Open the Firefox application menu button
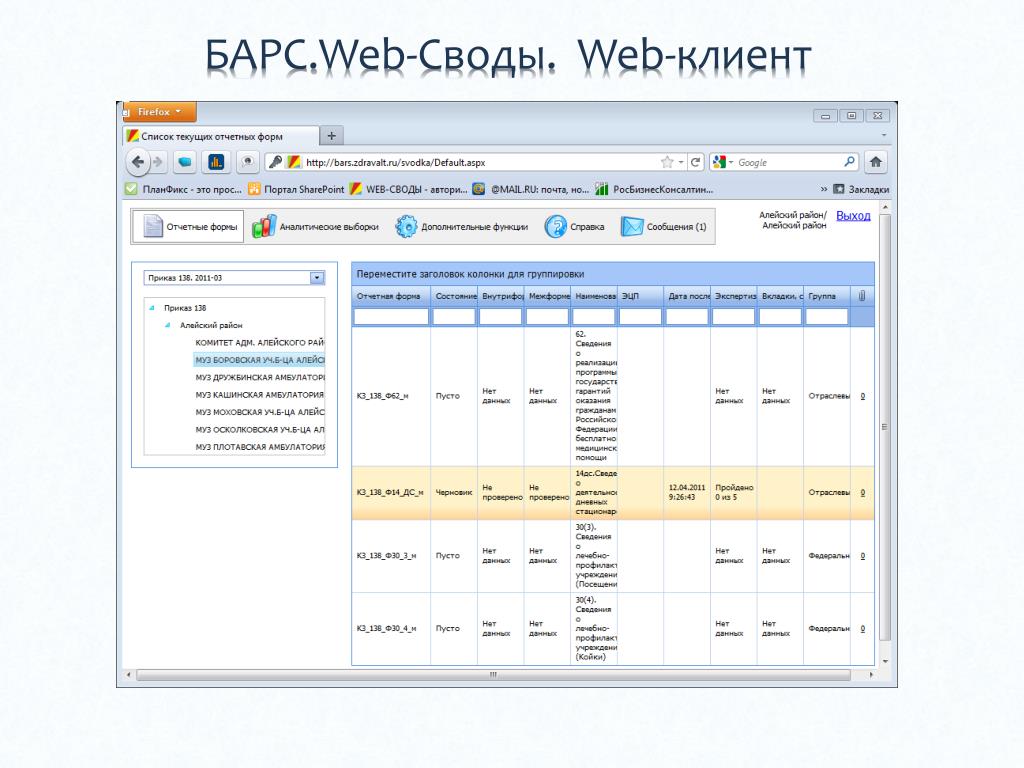Image resolution: width=1024 pixels, height=768 pixels. coord(159,112)
